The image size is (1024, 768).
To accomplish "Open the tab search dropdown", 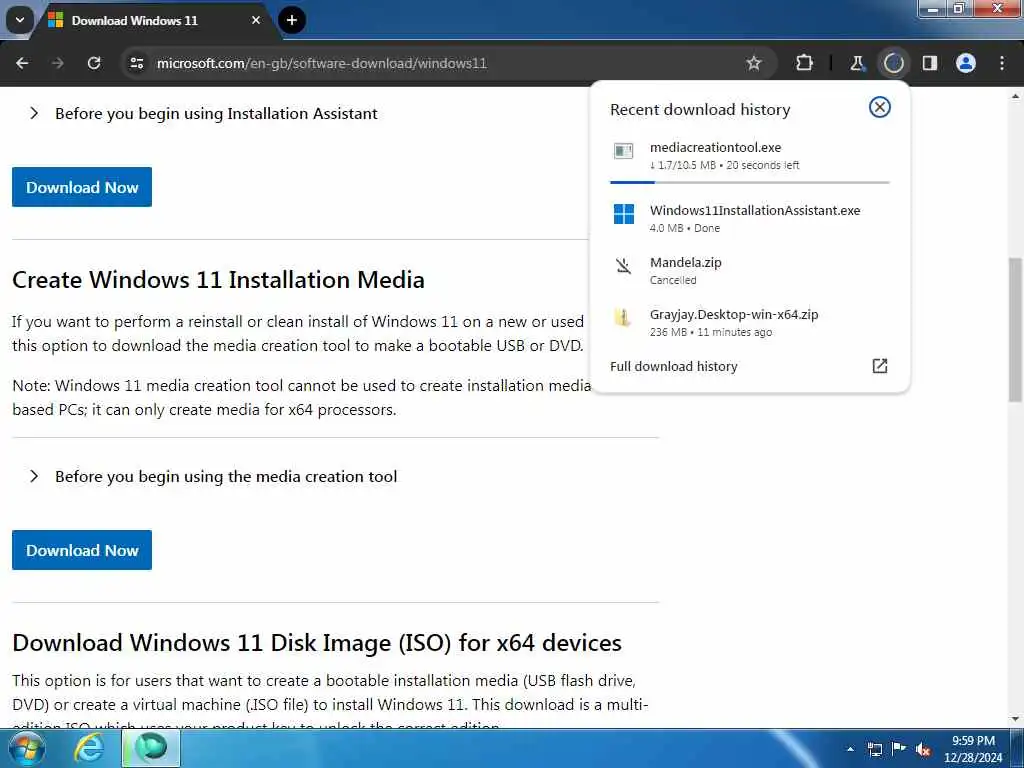I will (x=20, y=20).
